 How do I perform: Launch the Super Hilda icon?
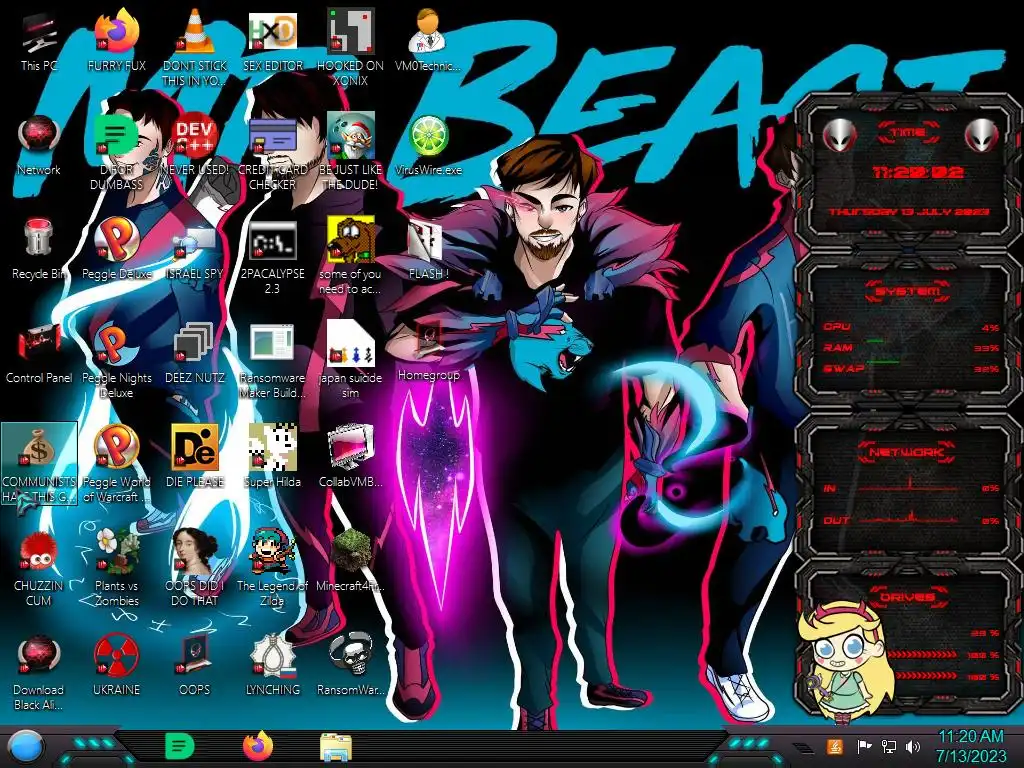(272, 457)
